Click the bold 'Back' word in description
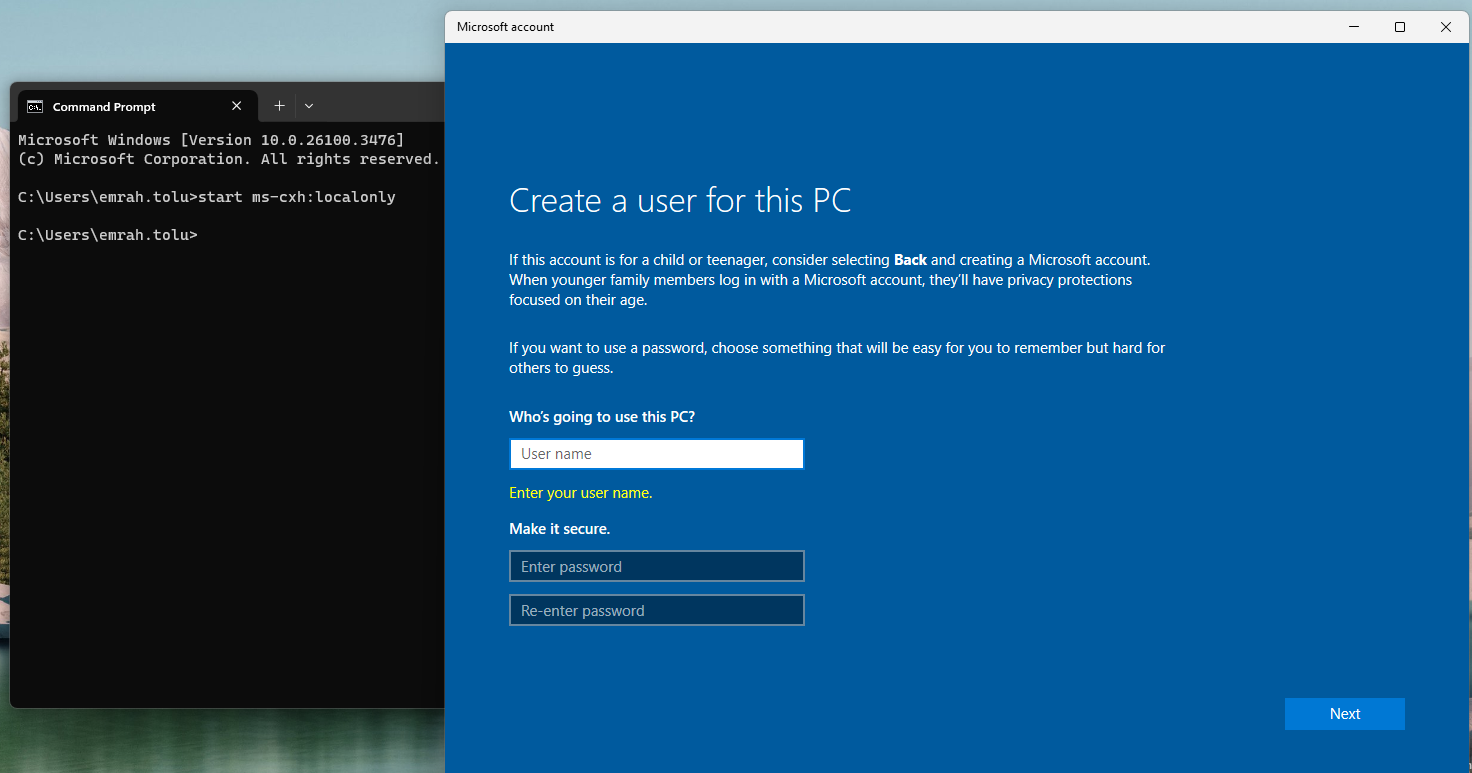This screenshot has width=1472, height=773. (910, 260)
